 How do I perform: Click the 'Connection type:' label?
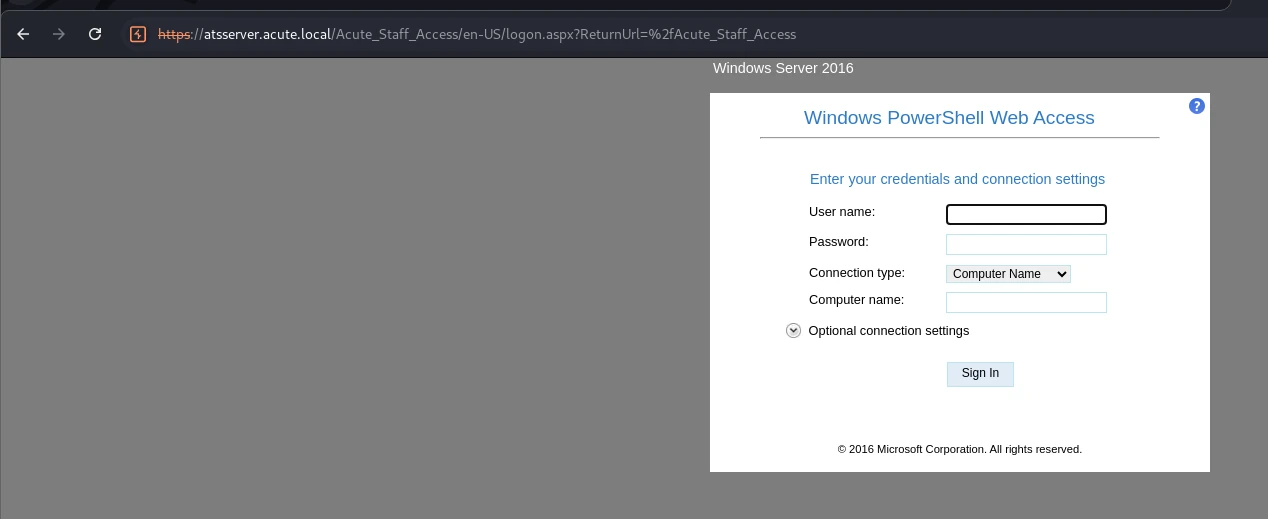pyautogui.click(x=857, y=273)
